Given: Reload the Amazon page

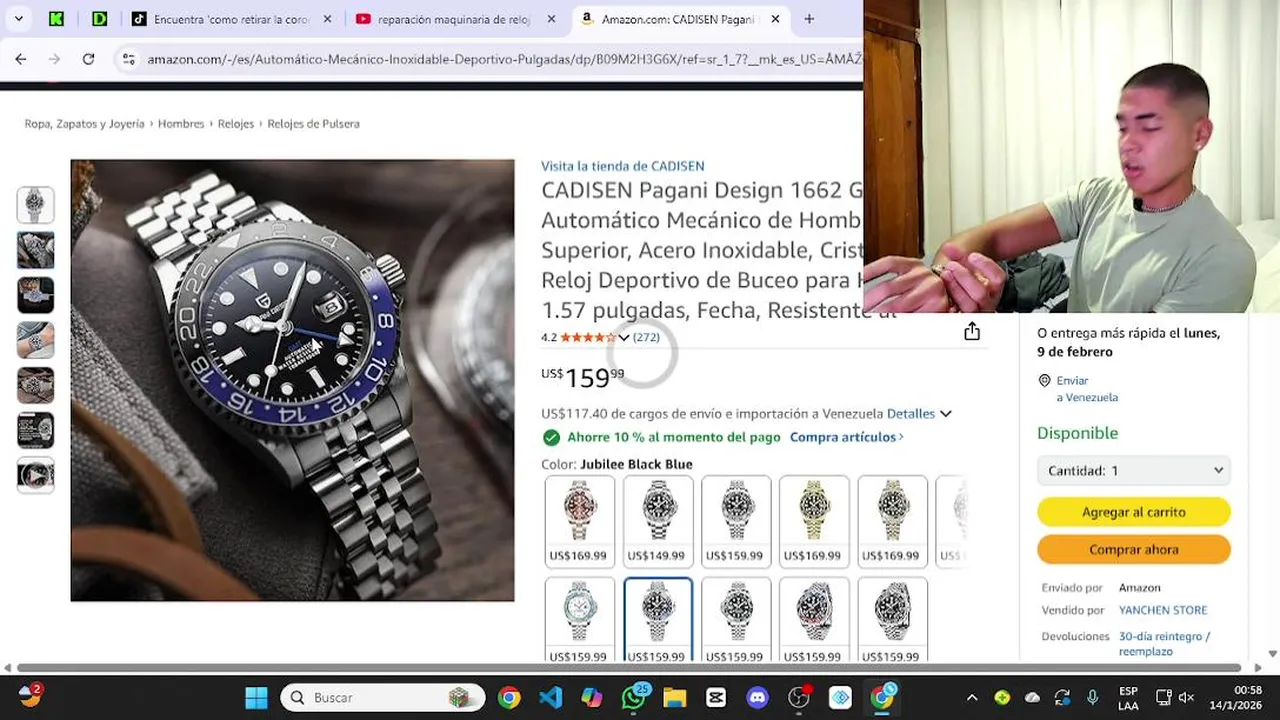Looking at the screenshot, I should (88, 59).
